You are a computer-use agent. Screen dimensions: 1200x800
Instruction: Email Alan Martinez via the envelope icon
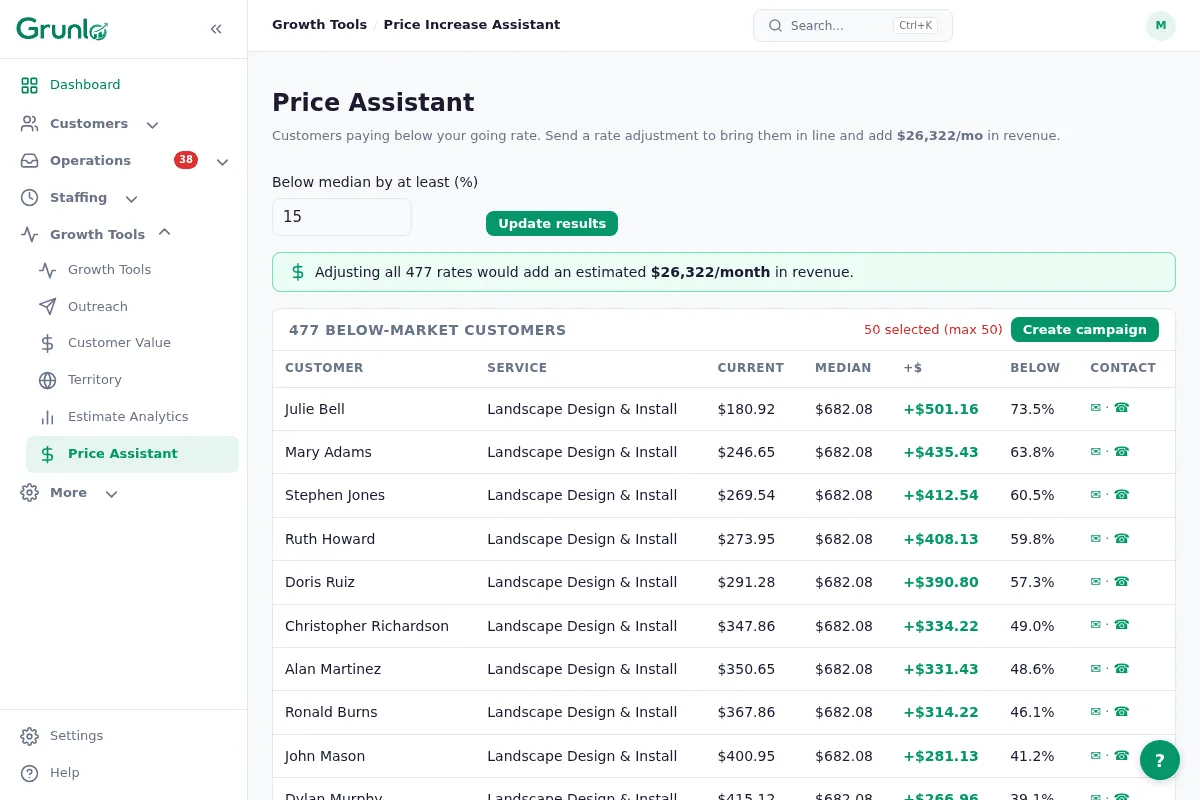(x=1096, y=668)
